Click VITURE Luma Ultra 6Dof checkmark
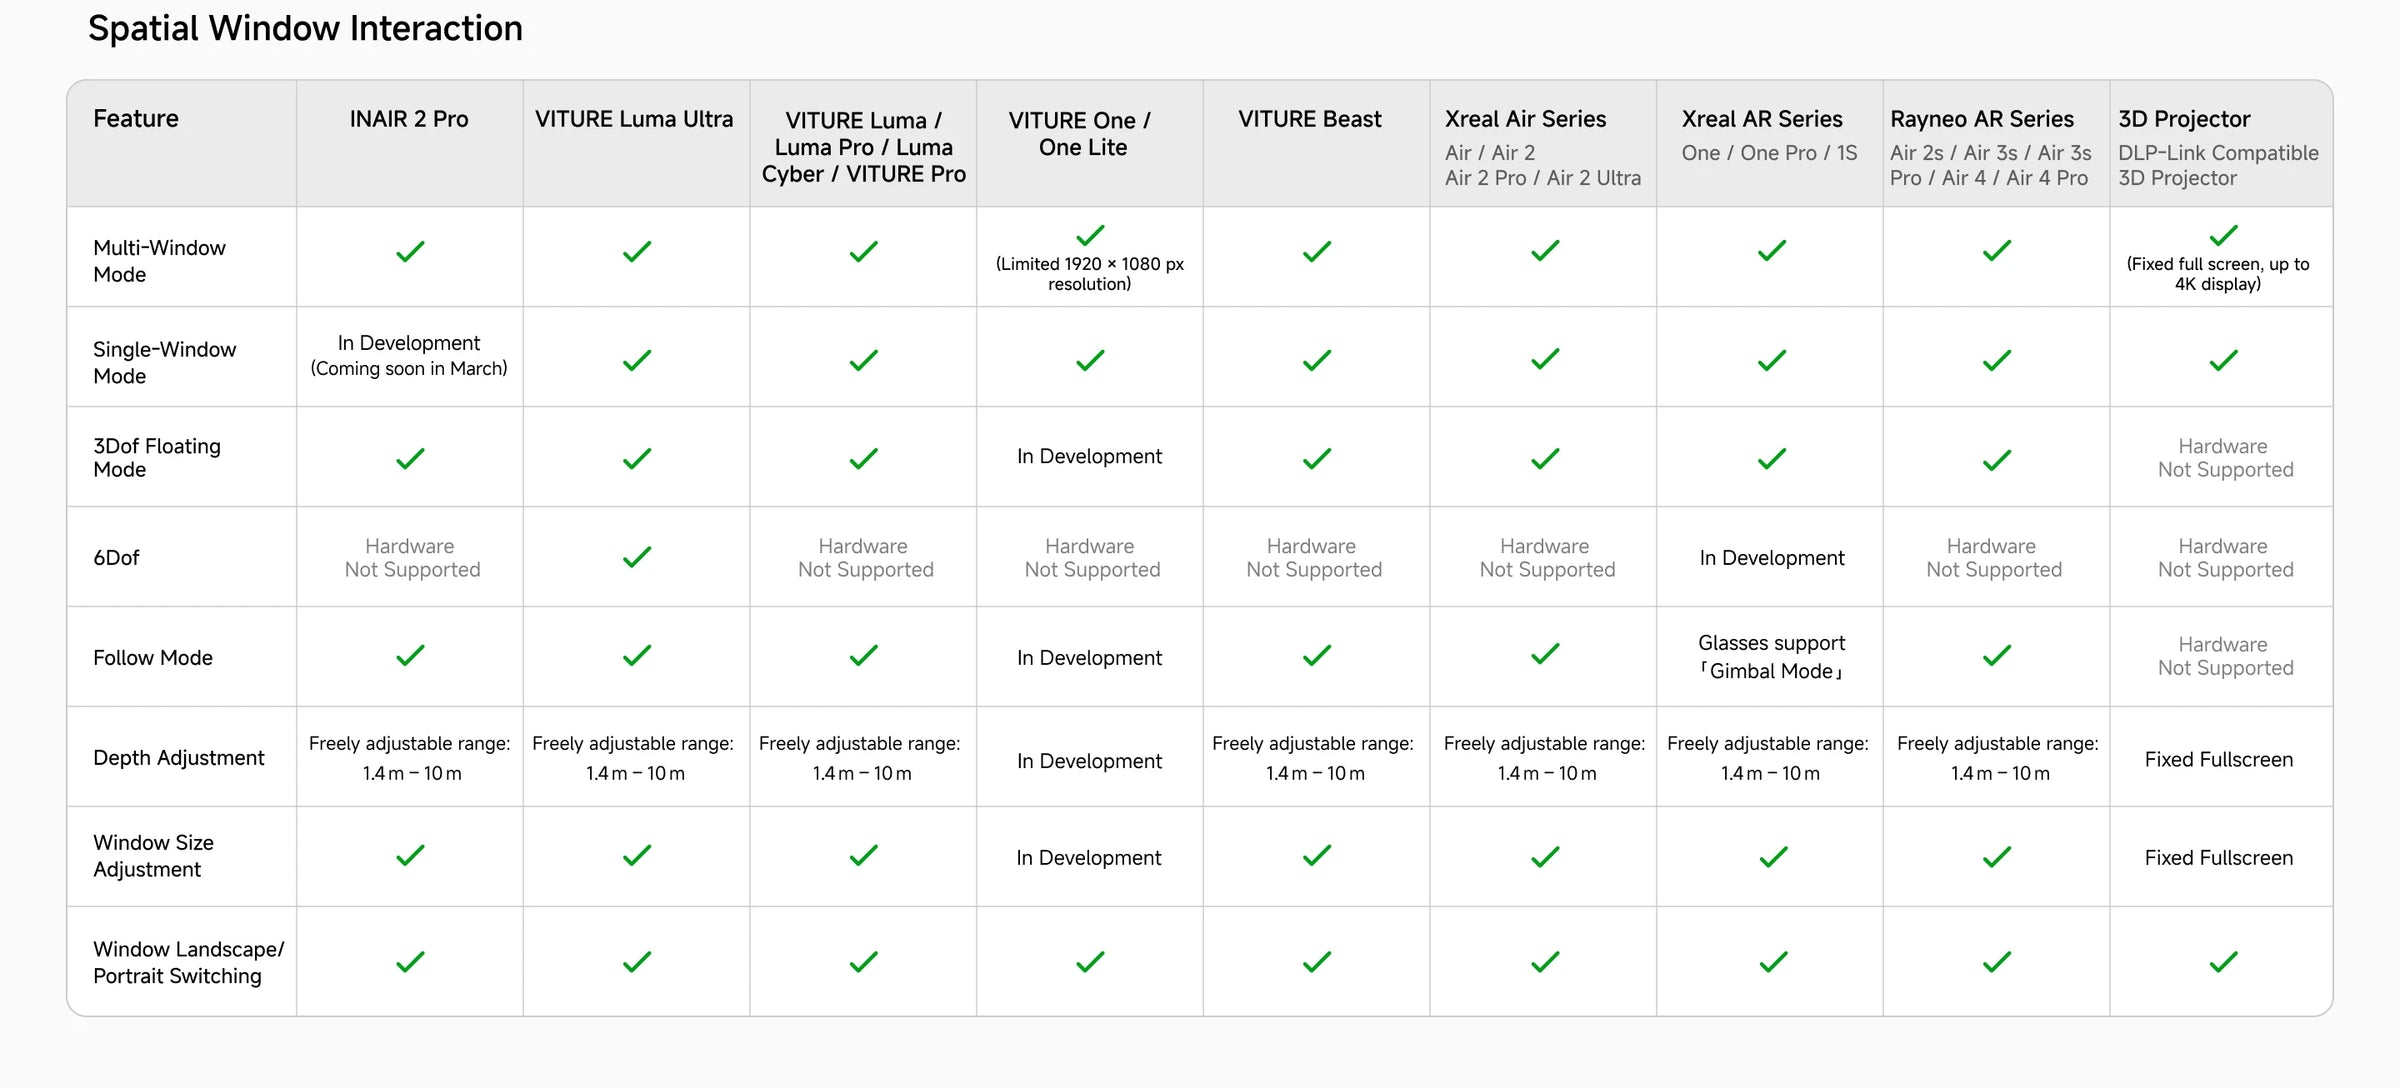Image resolution: width=2400 pixels, height=1088 pixels. point(637,557)
